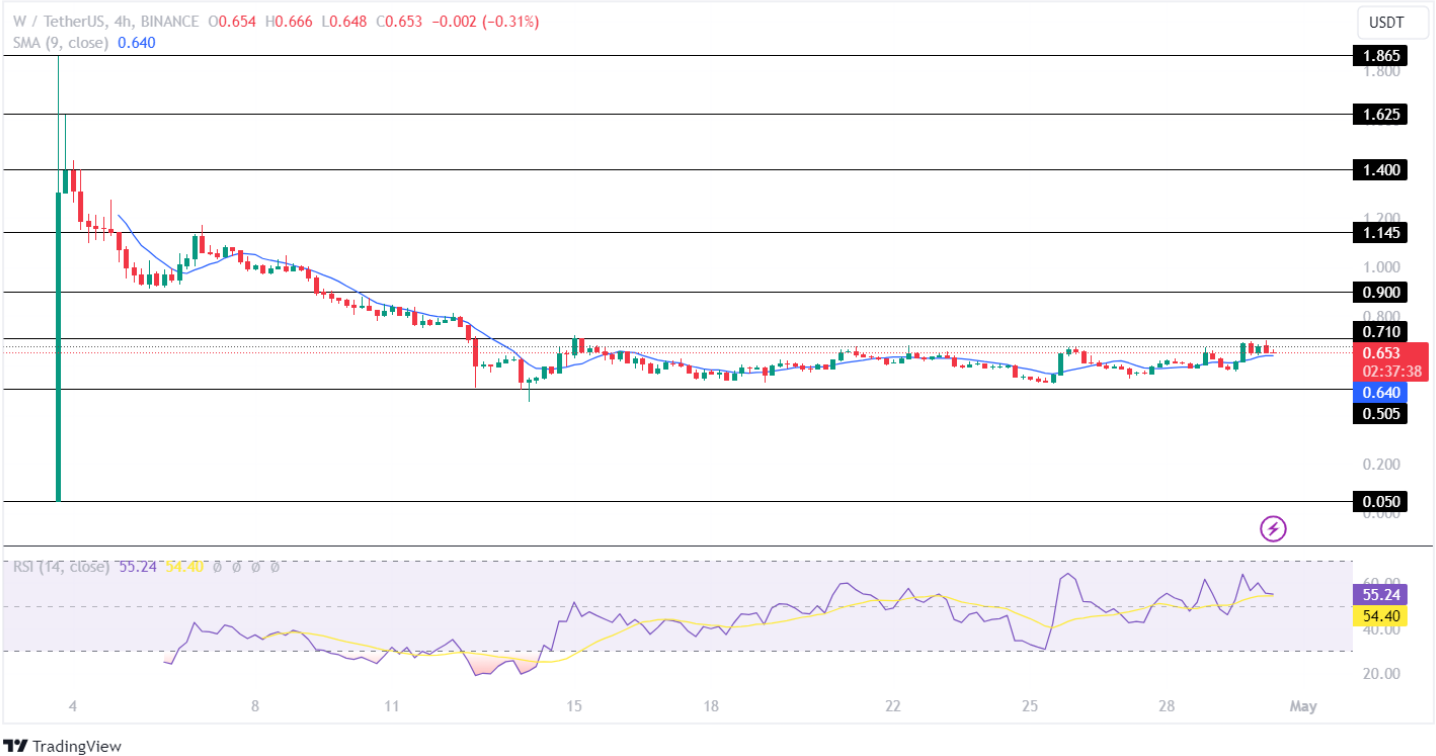The height and width of the screenshot is (756, 1436).
Task: Select the 1.625 horizontal line price label
Action: point(1381,115)
